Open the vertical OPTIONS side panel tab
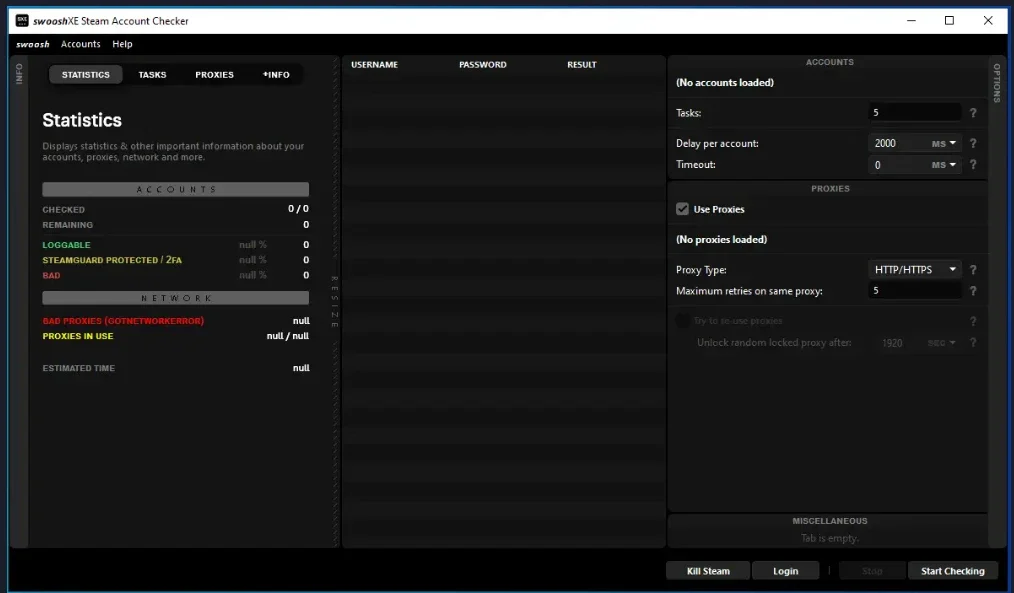The image size is (1014, 593). (x=997, y=83)
